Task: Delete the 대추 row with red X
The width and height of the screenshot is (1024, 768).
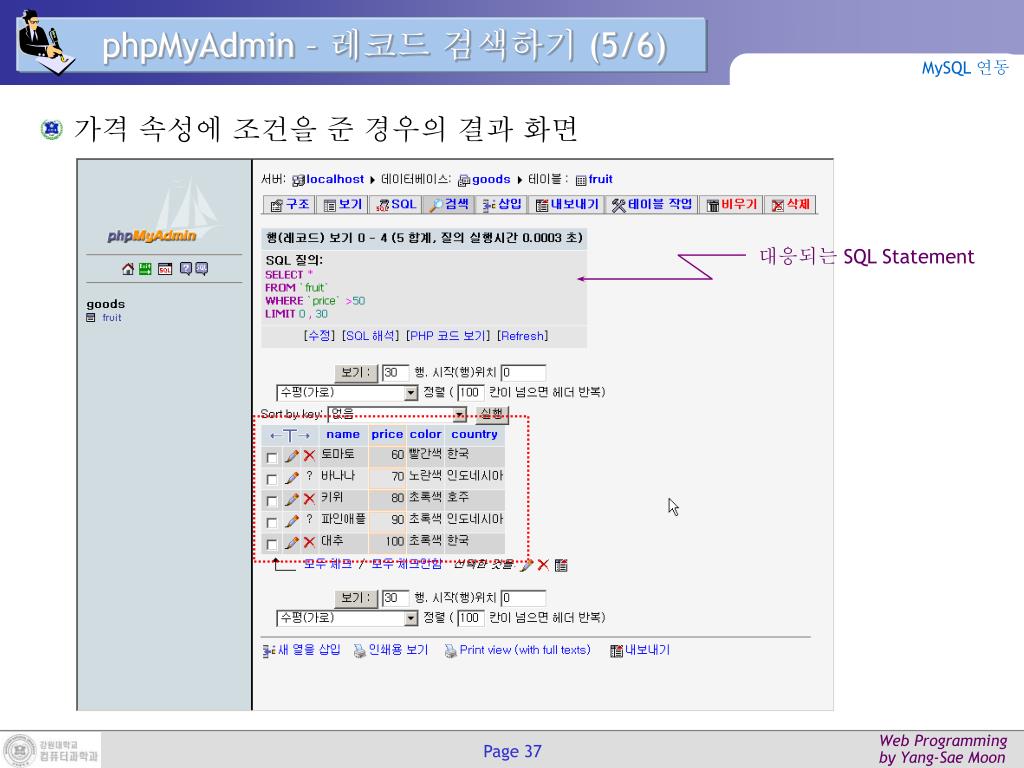Action: (310, 542)
